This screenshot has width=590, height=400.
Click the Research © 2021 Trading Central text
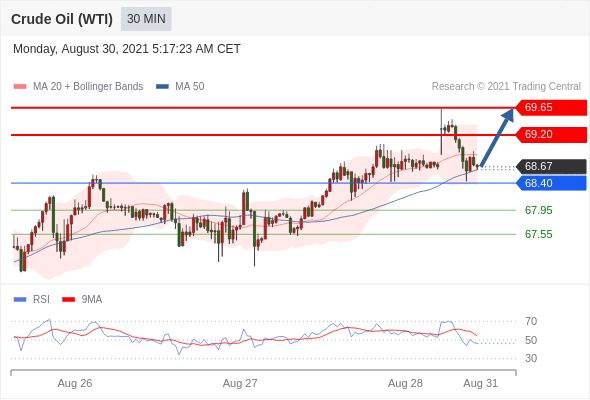coord(506,87)
